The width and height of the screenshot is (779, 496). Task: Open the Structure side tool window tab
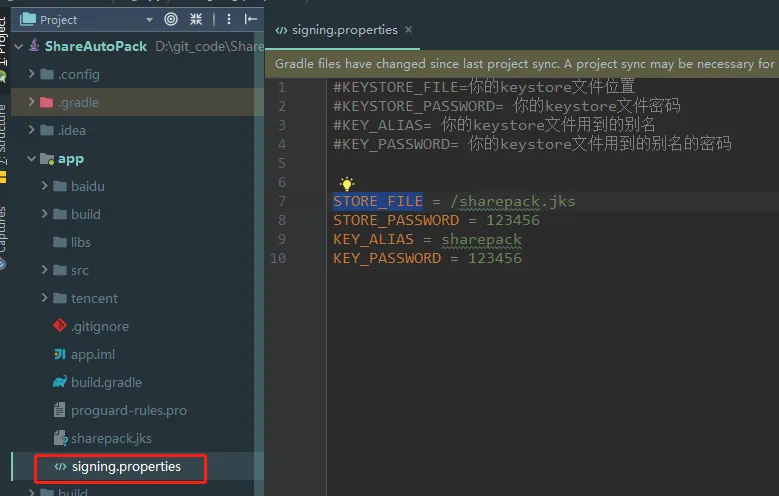[x=3, y=134]
